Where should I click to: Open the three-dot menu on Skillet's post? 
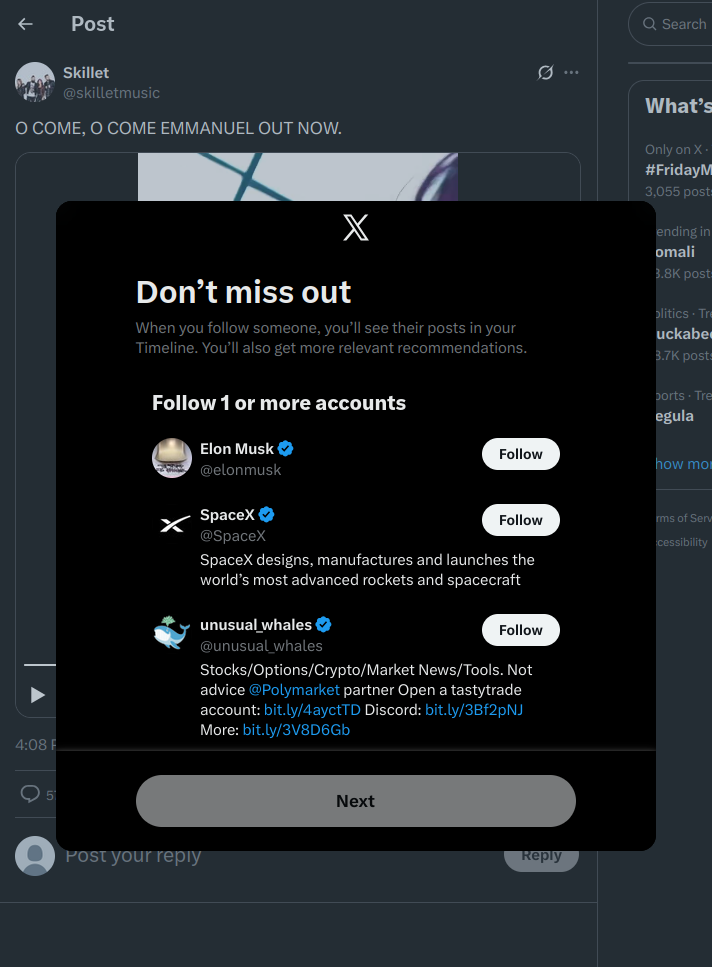point(571,72)
